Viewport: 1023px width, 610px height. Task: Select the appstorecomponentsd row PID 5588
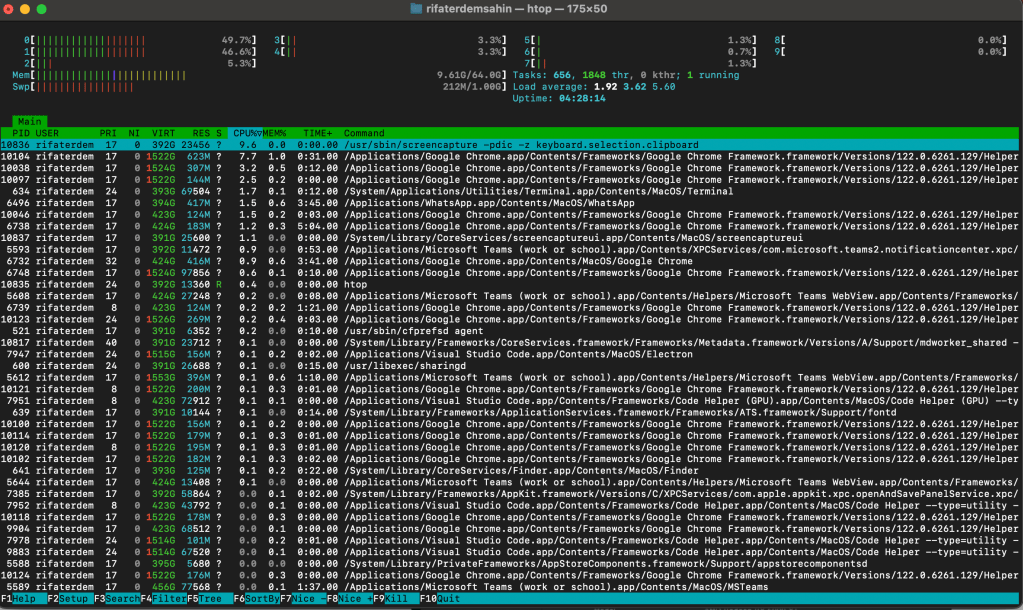(x=510, y=564)
